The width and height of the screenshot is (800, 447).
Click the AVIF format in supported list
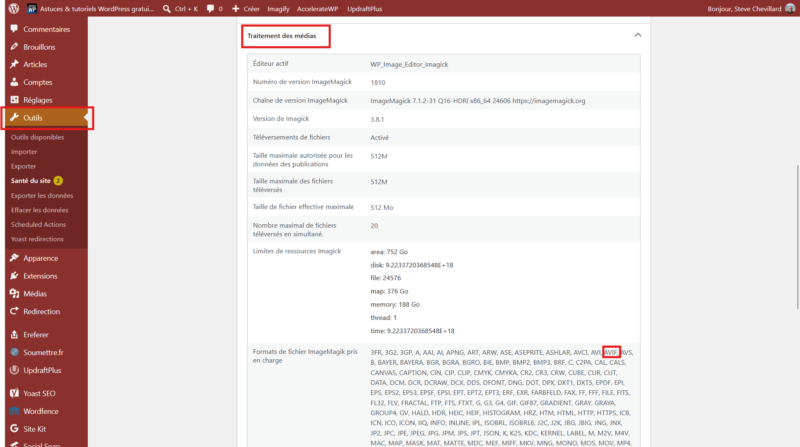point(611,352)
